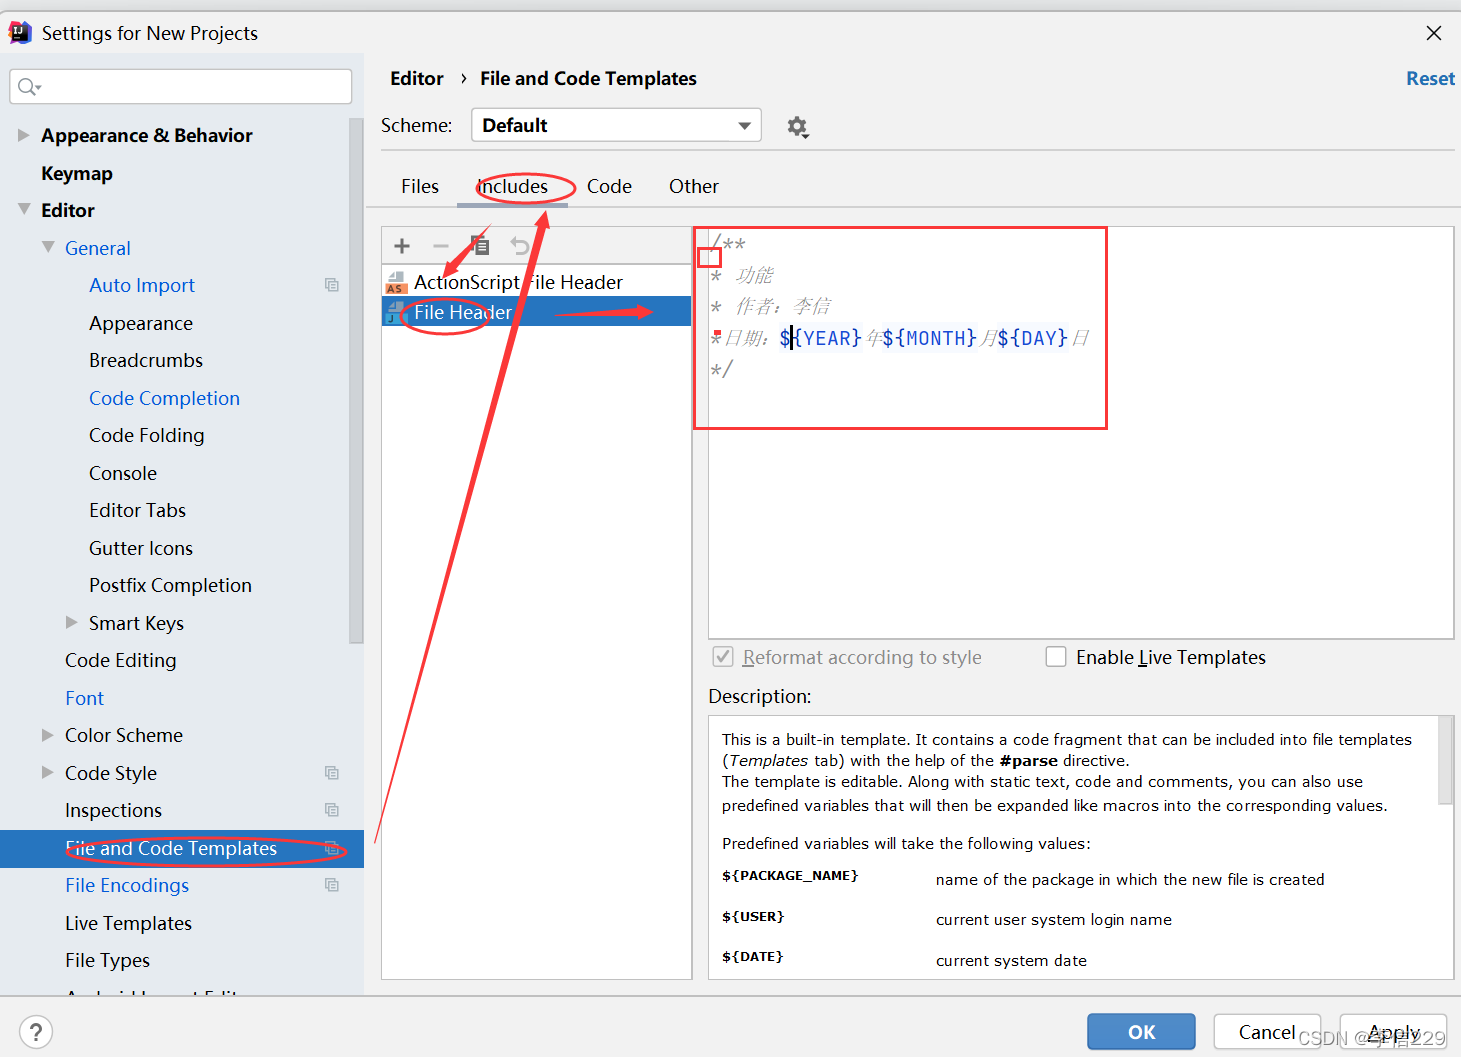Expand Appearance & Behavior section
Image resolution: width=1461 pixels, height=1057 pixels.
tap(24, 135)
